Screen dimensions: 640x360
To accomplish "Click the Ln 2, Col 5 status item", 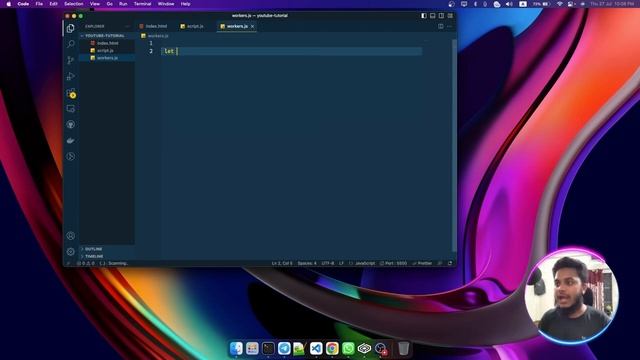I will [x=282, y=263].
